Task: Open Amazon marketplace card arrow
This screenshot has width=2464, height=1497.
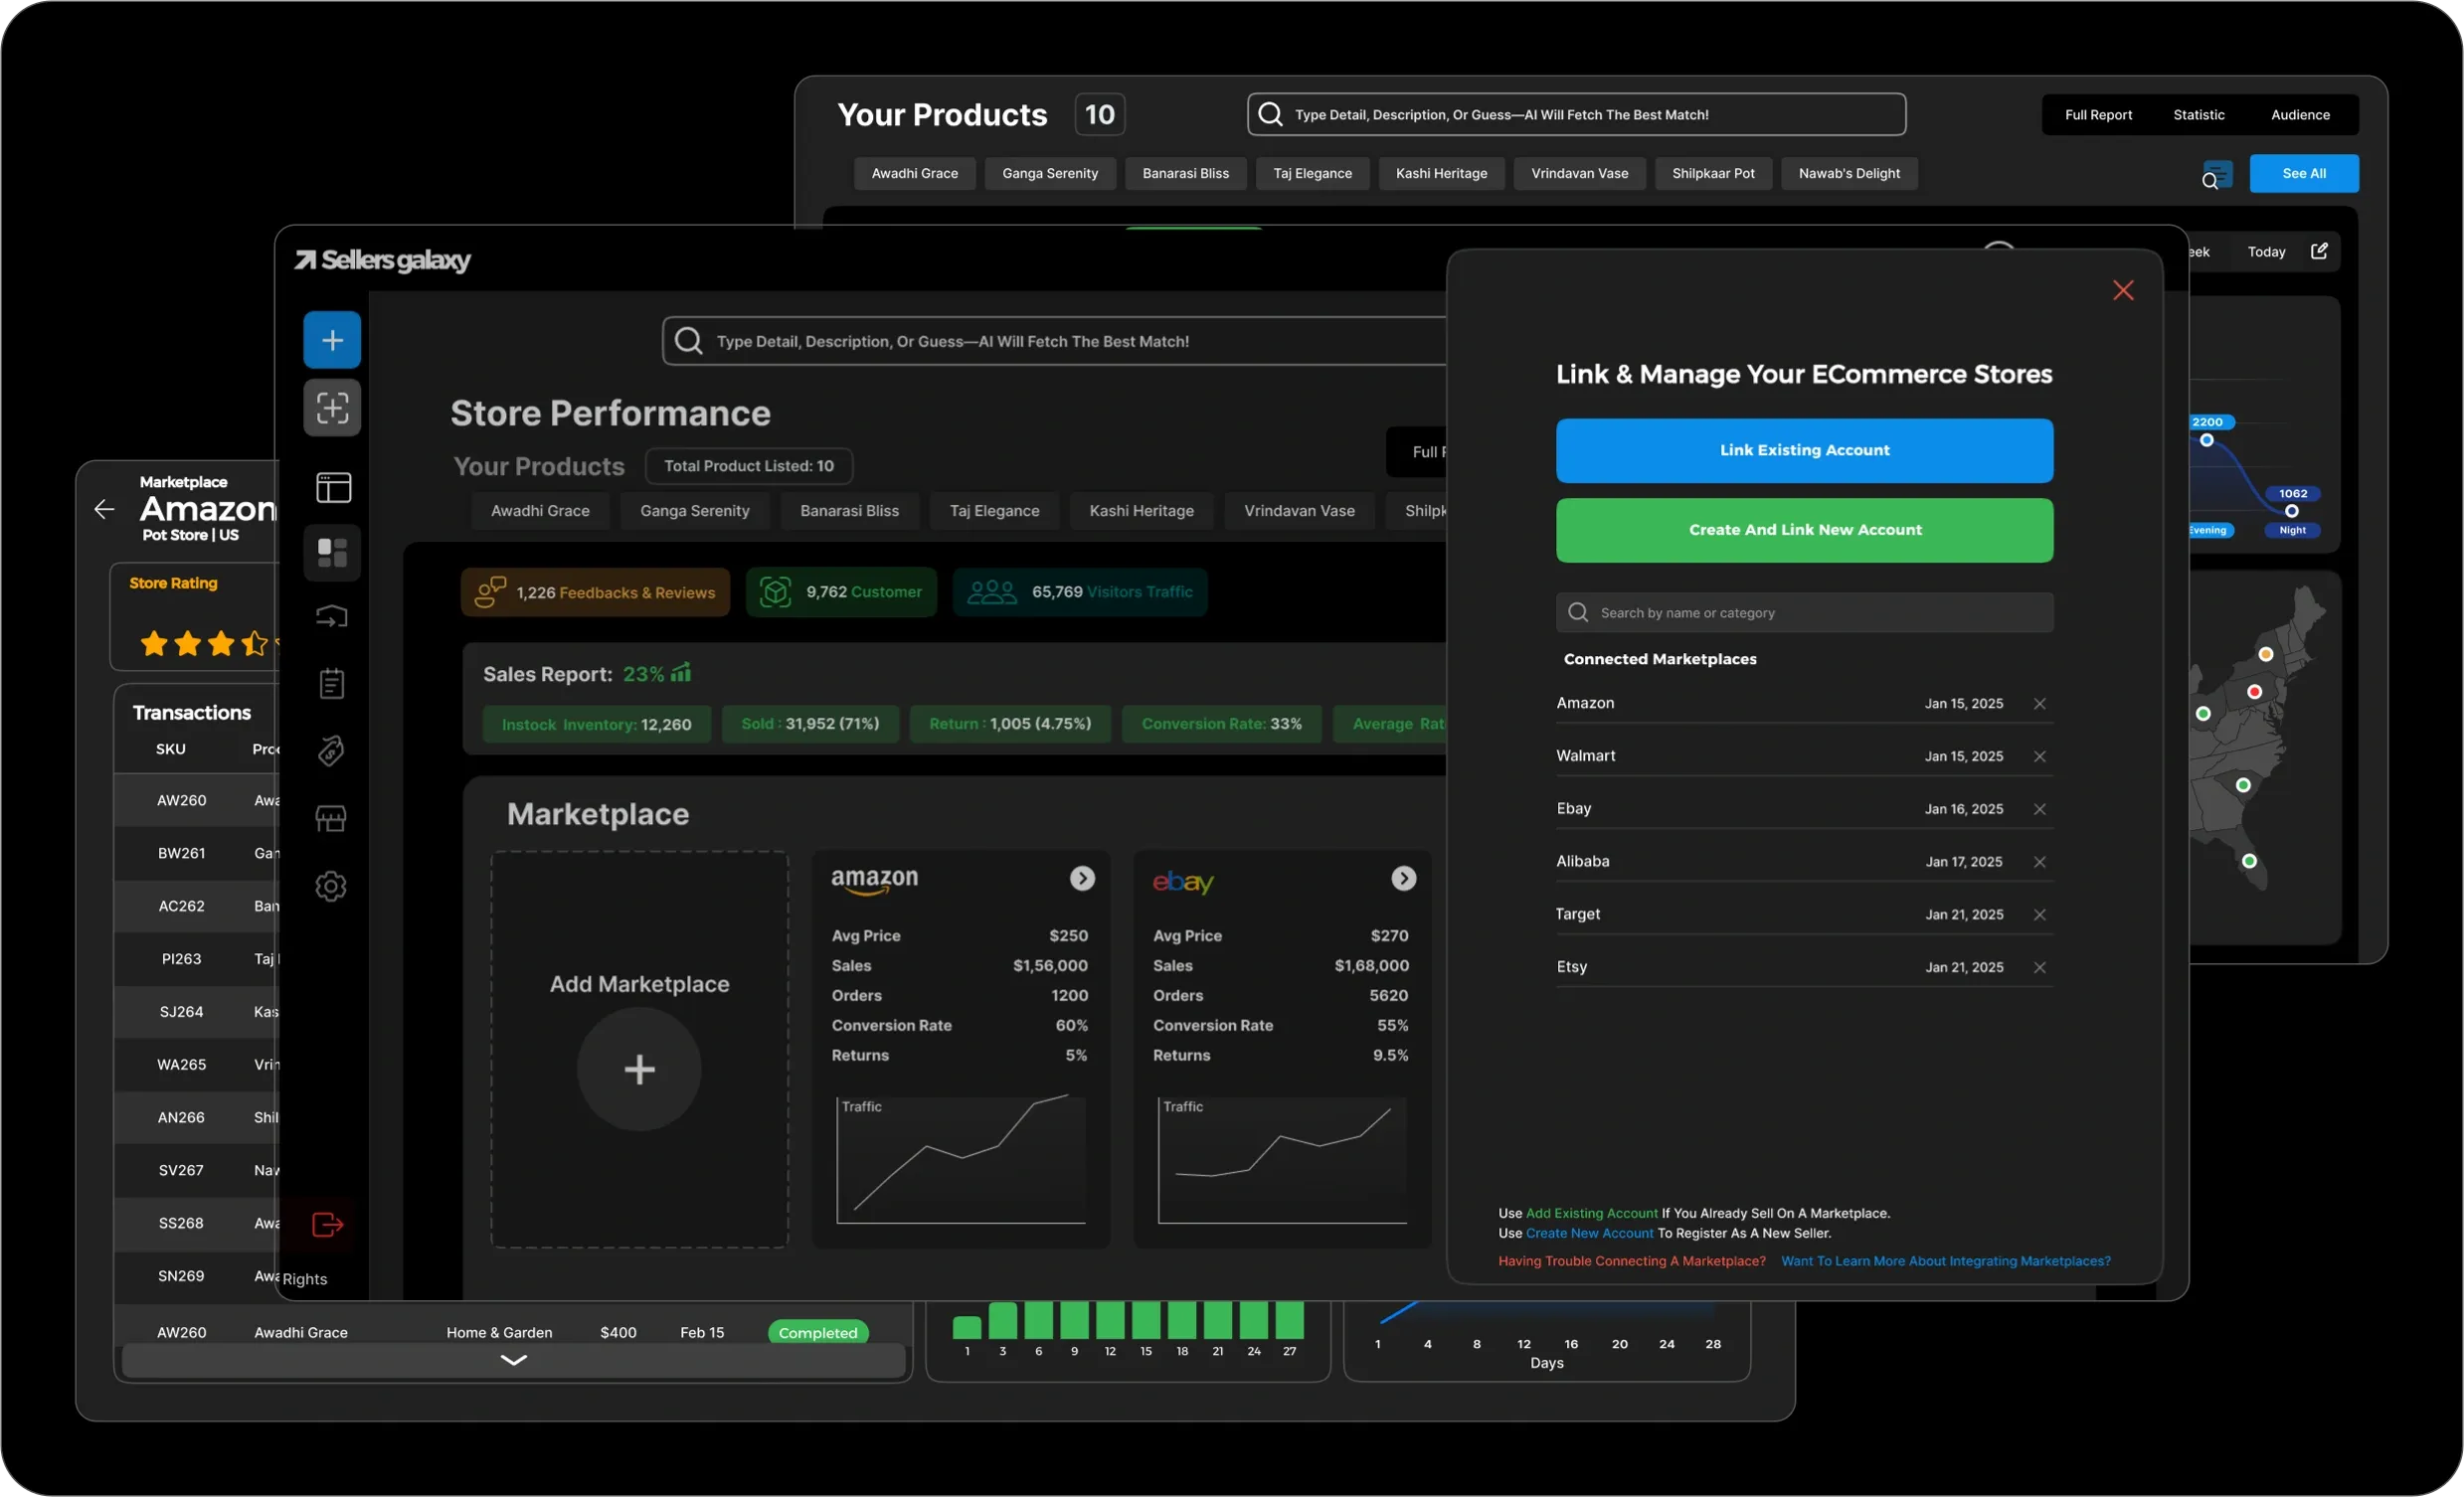Action: pos(1082,878)
